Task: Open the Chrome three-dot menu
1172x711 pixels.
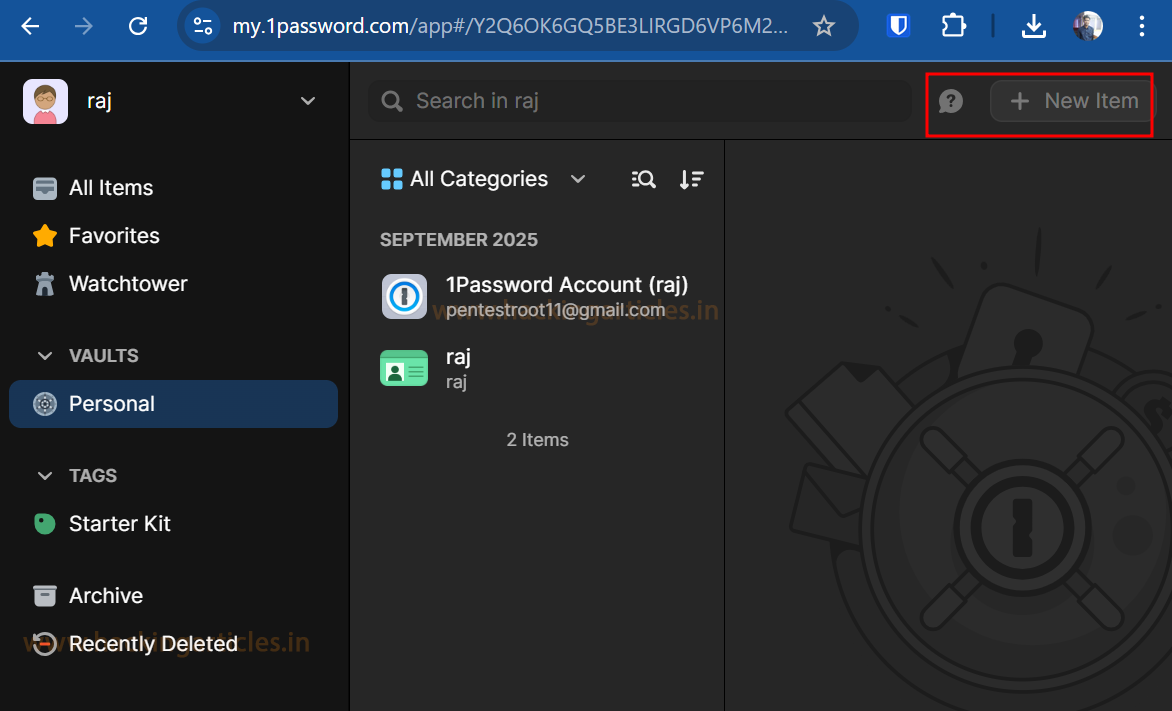Action: click(1141, 26)
